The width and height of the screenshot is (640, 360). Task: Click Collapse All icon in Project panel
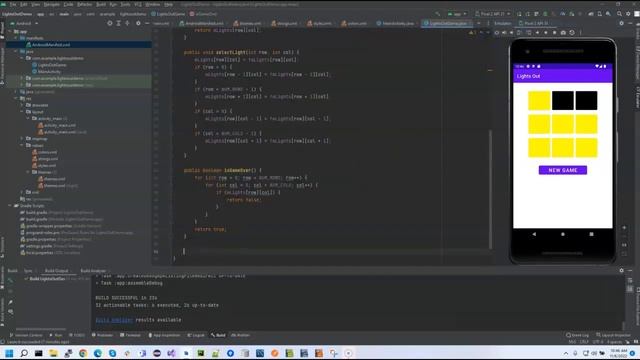coord(127,23)
